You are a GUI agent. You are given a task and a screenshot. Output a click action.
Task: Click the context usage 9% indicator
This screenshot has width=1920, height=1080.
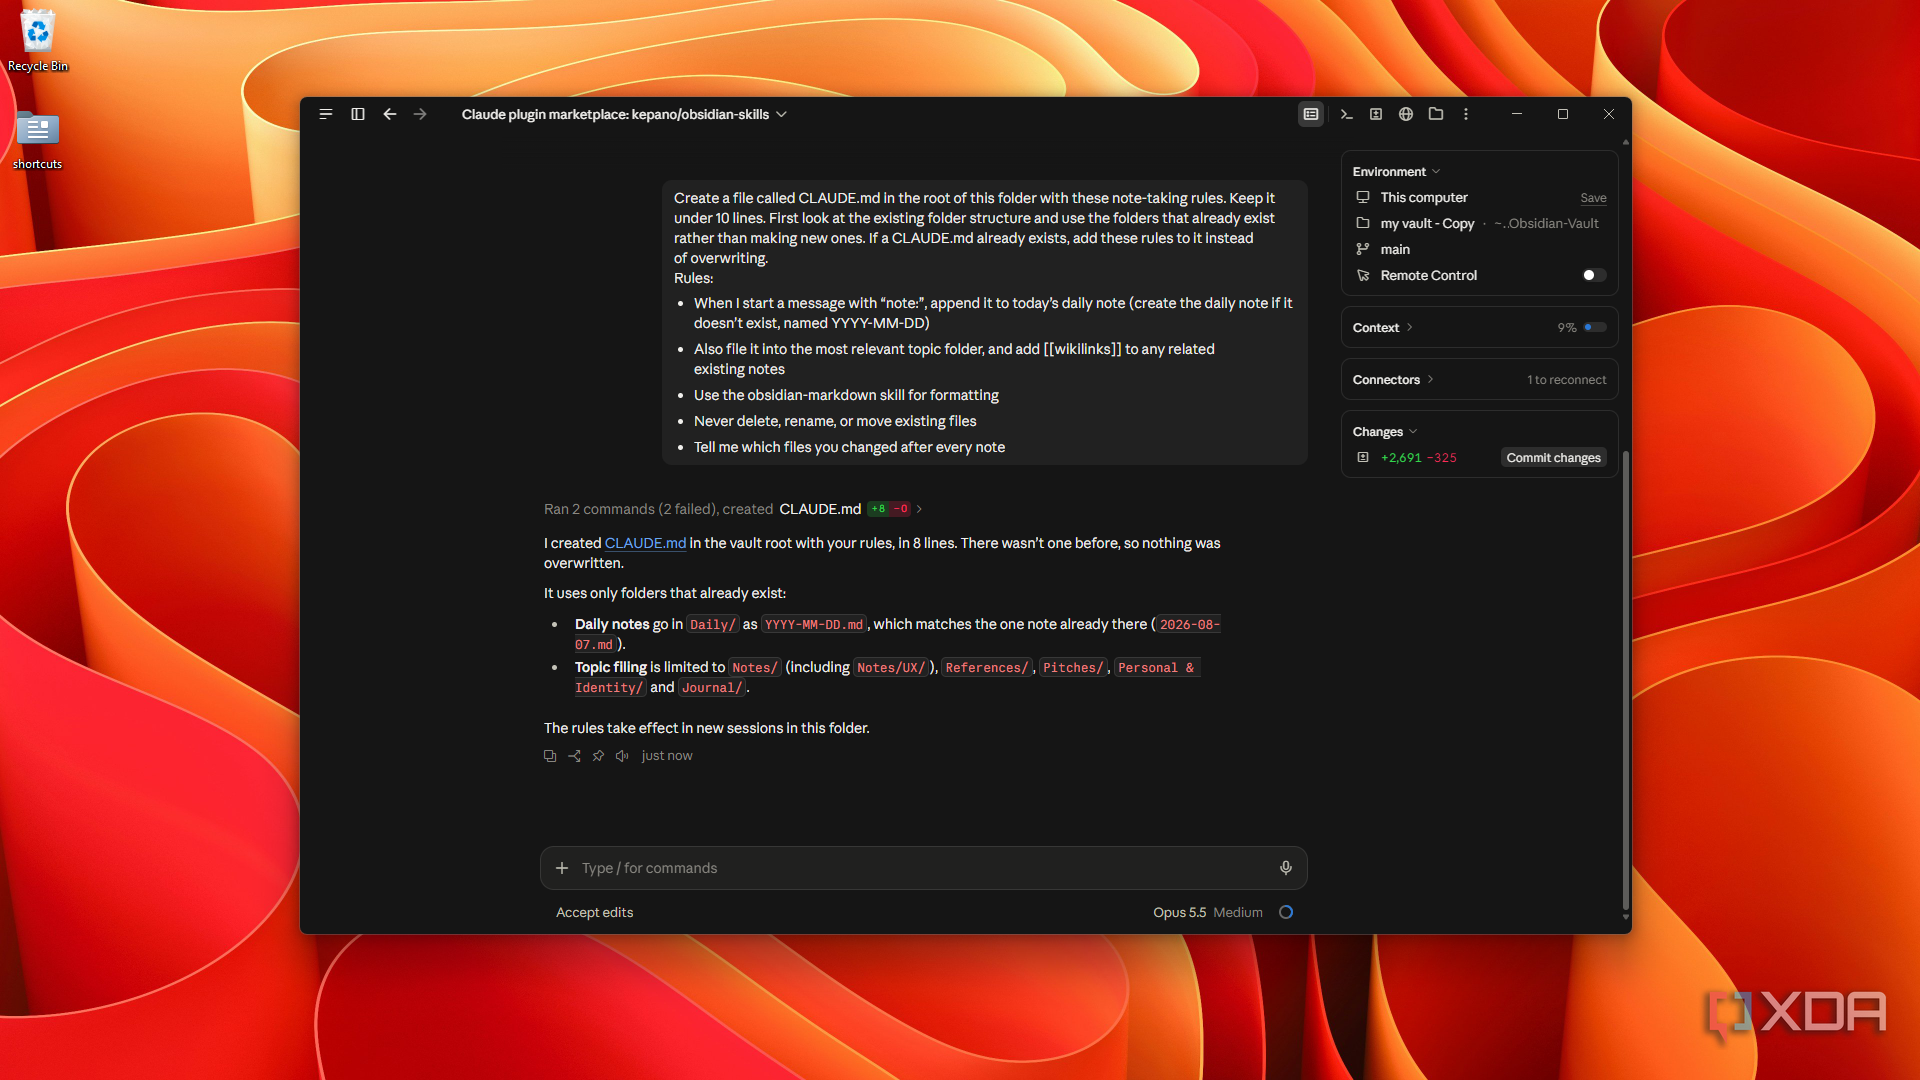pyautogui.click(x=1581, y=328)
